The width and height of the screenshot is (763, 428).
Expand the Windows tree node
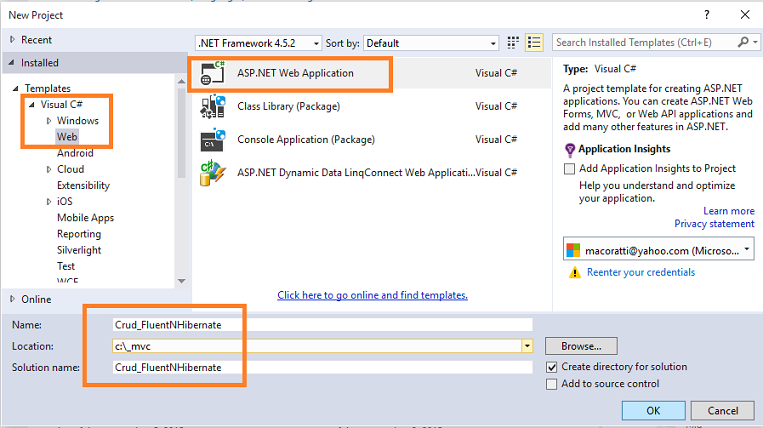49,121
